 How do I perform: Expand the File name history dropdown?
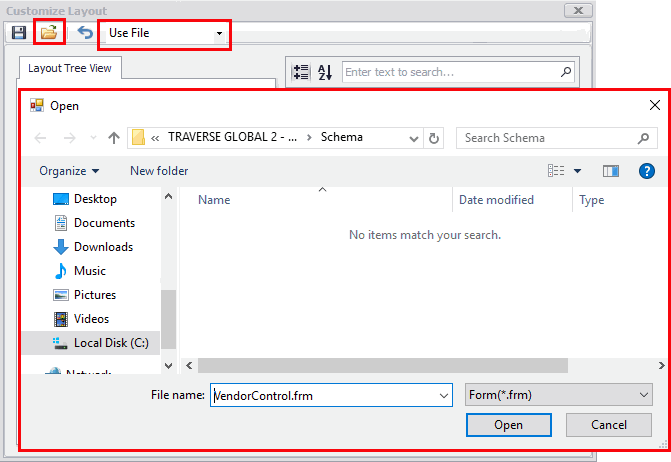click(444, 396)
